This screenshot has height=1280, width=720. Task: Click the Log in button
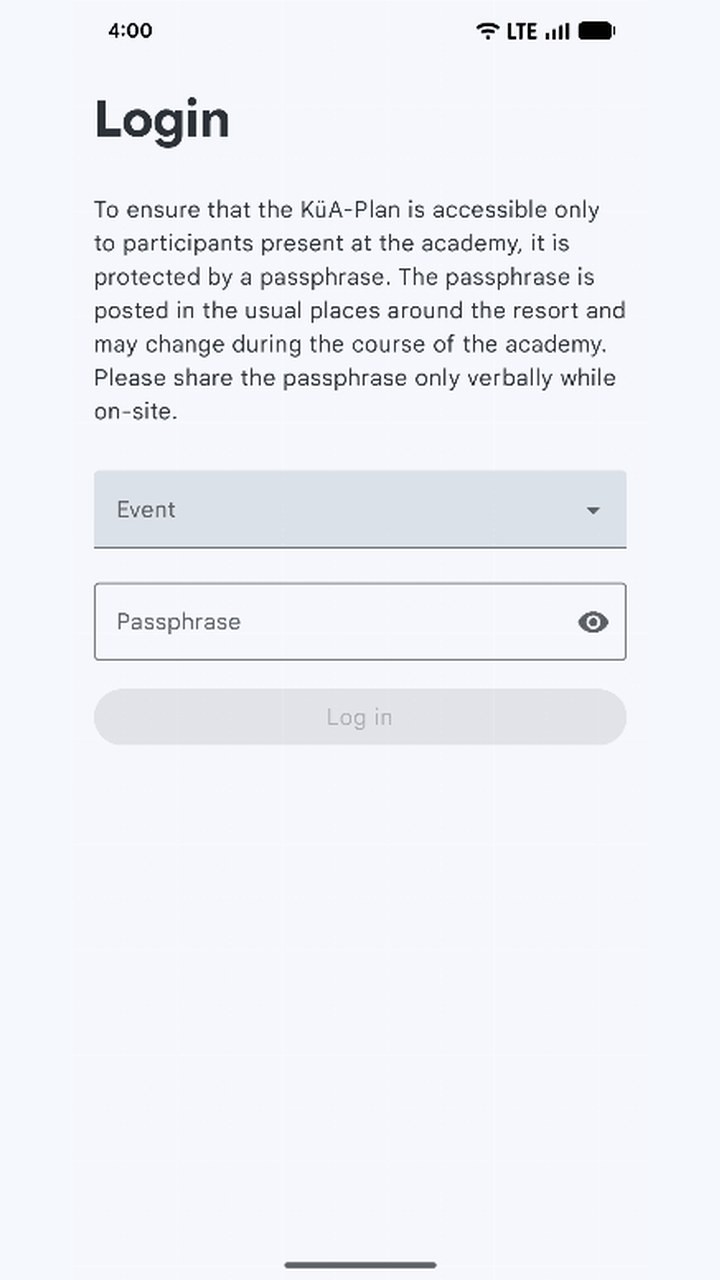pyautogui.click(x=360, y=717)
